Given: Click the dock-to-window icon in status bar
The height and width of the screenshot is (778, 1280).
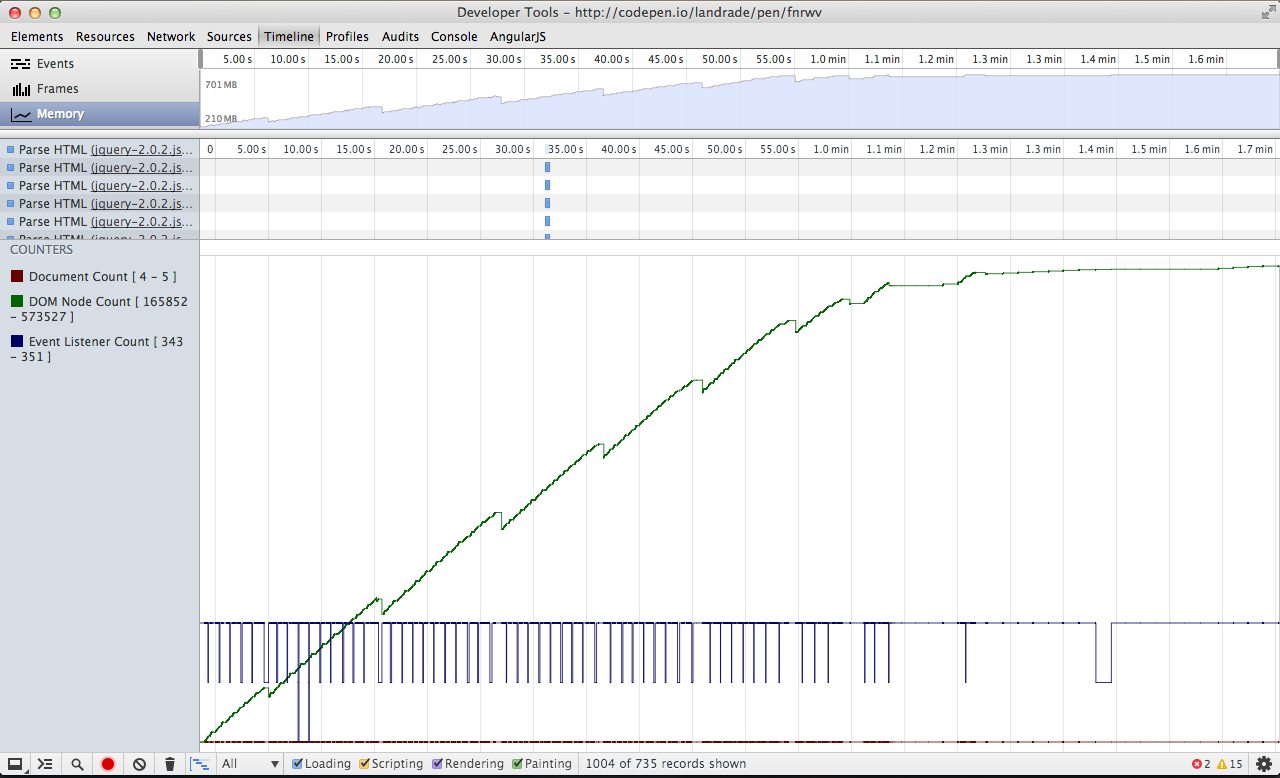Looking at the screenshot, I should [x=14, y=764].
